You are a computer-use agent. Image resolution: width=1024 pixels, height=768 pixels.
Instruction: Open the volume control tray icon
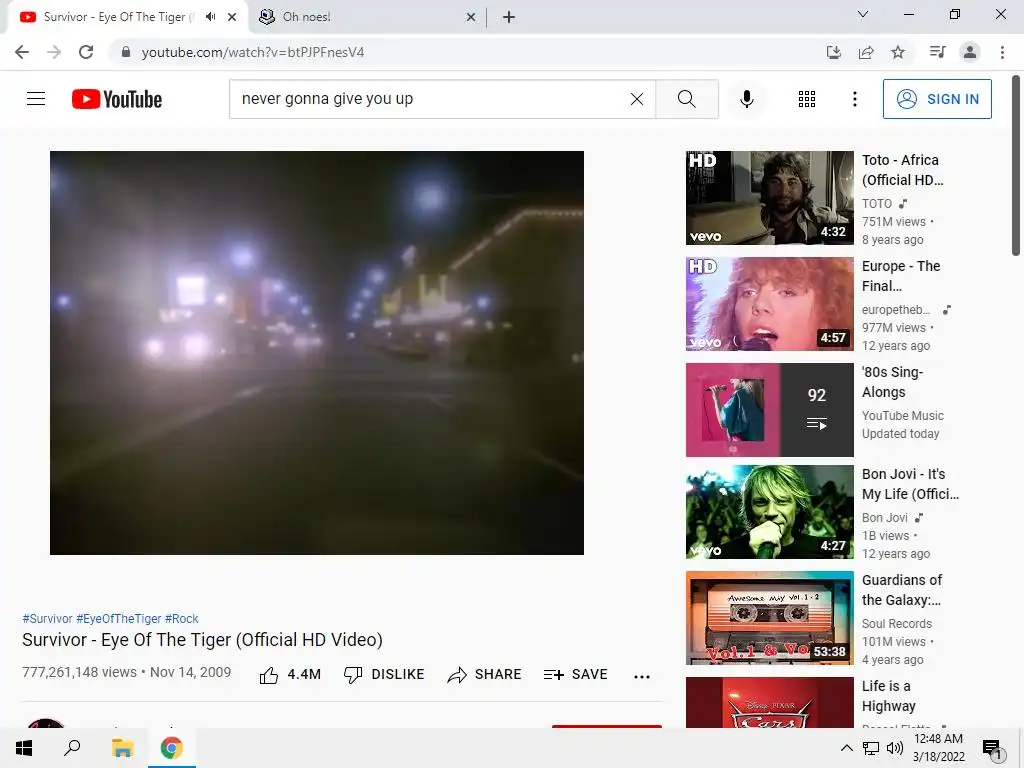895,748
